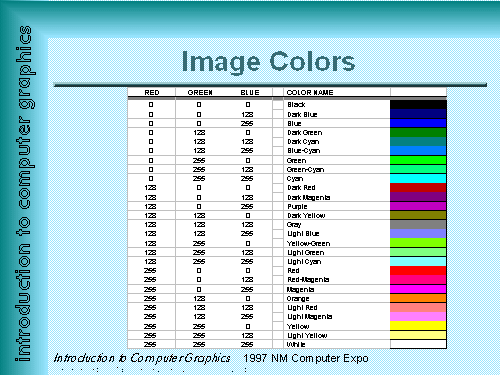500x375 pixels.
Task: Click the Image Colors slide title
Action: pos(268,62)
